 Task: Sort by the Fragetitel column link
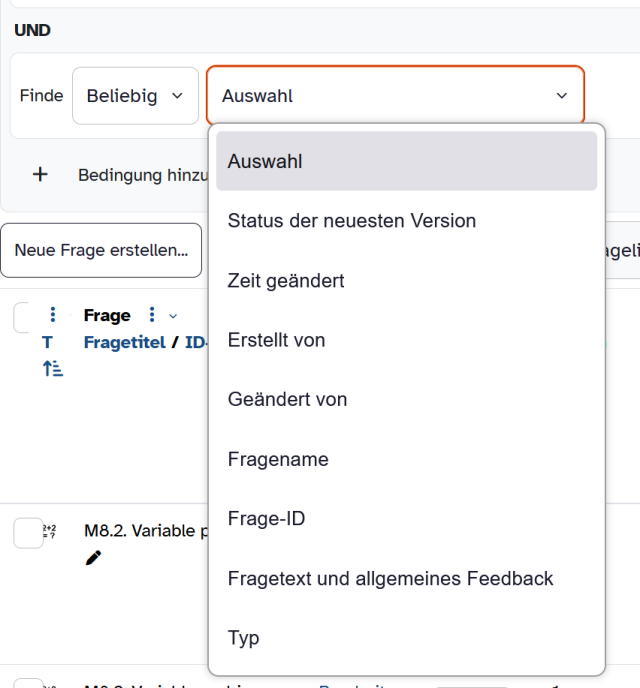point(124,342)
